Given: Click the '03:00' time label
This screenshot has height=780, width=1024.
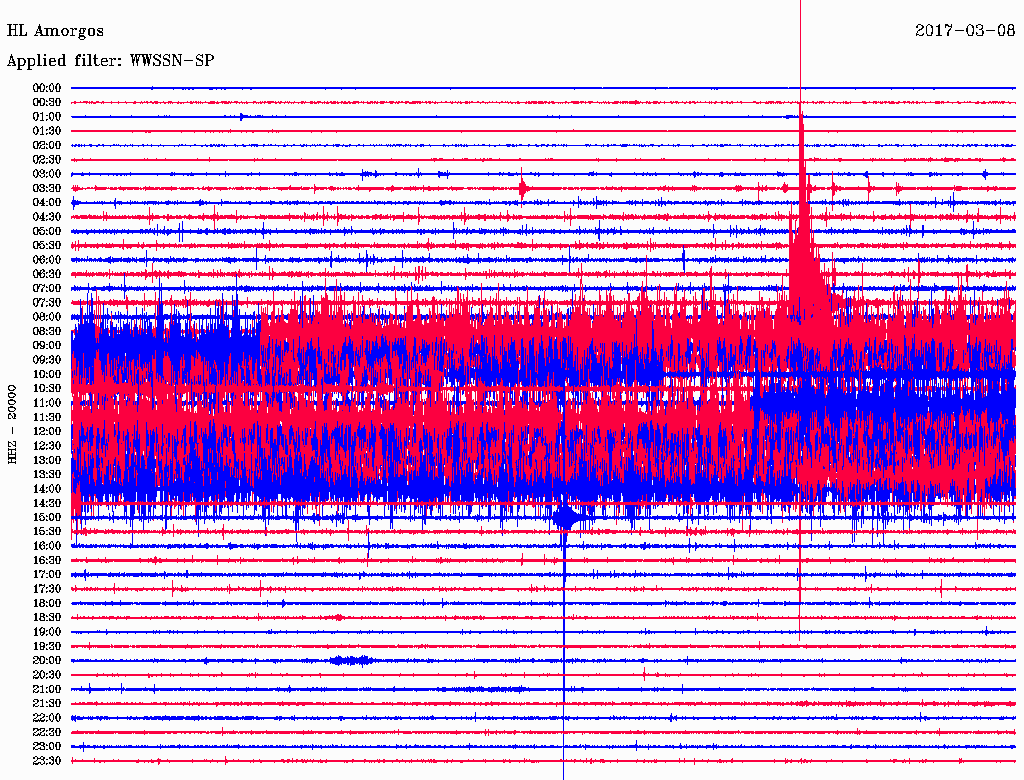Looking at the screenshot, I should (47, 174).
